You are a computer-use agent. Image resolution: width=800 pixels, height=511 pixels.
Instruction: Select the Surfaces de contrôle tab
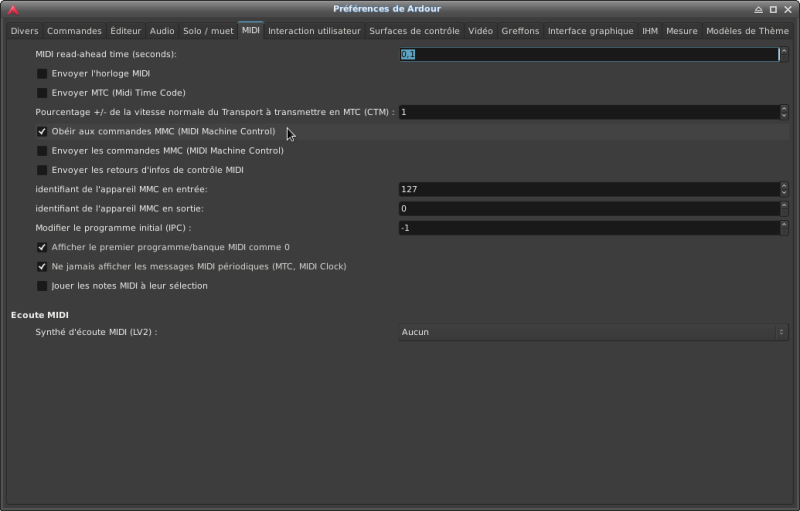[x=414, y=31]
